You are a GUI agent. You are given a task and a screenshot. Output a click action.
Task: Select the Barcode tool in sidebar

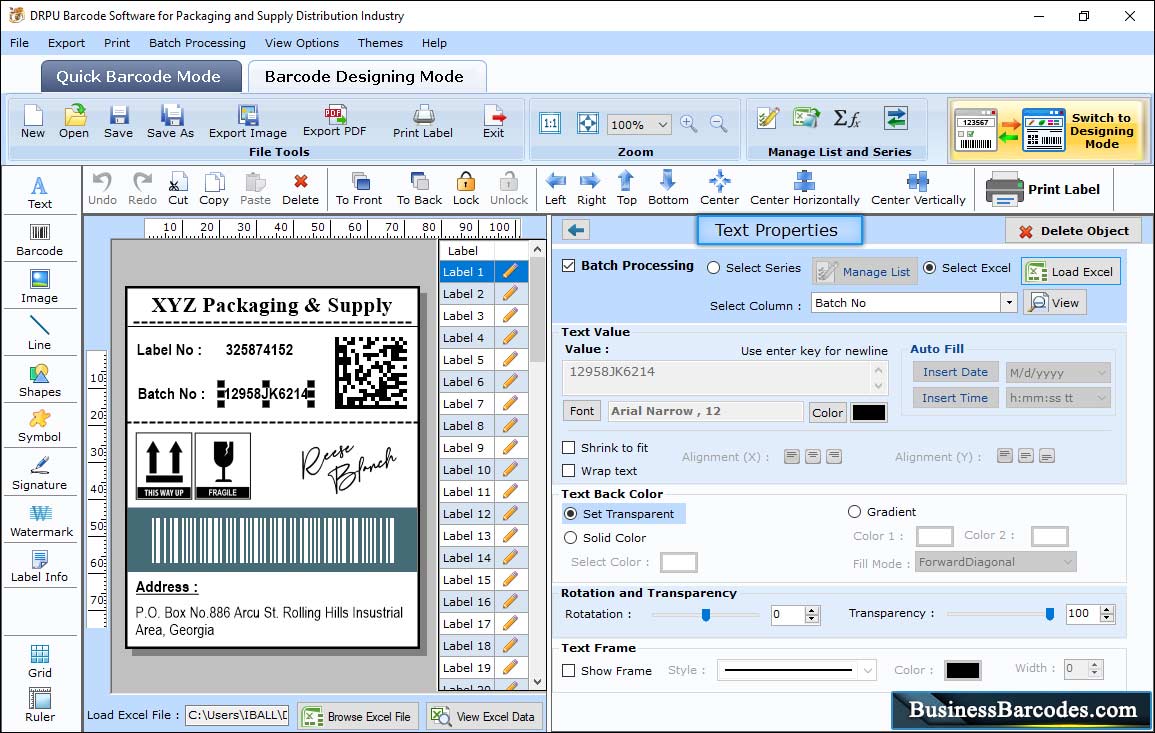(x=40, y=240)
